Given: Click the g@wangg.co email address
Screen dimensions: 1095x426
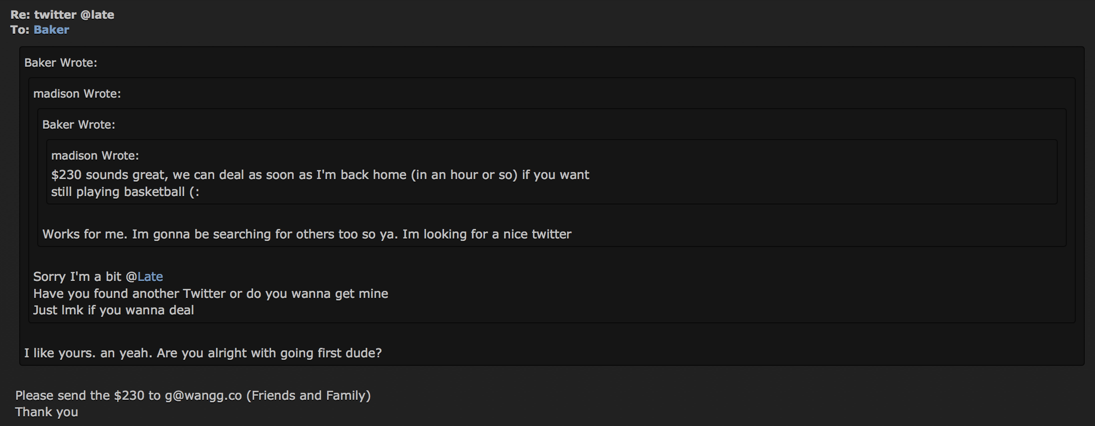Looking at the screenshot, I should point(203,396).
